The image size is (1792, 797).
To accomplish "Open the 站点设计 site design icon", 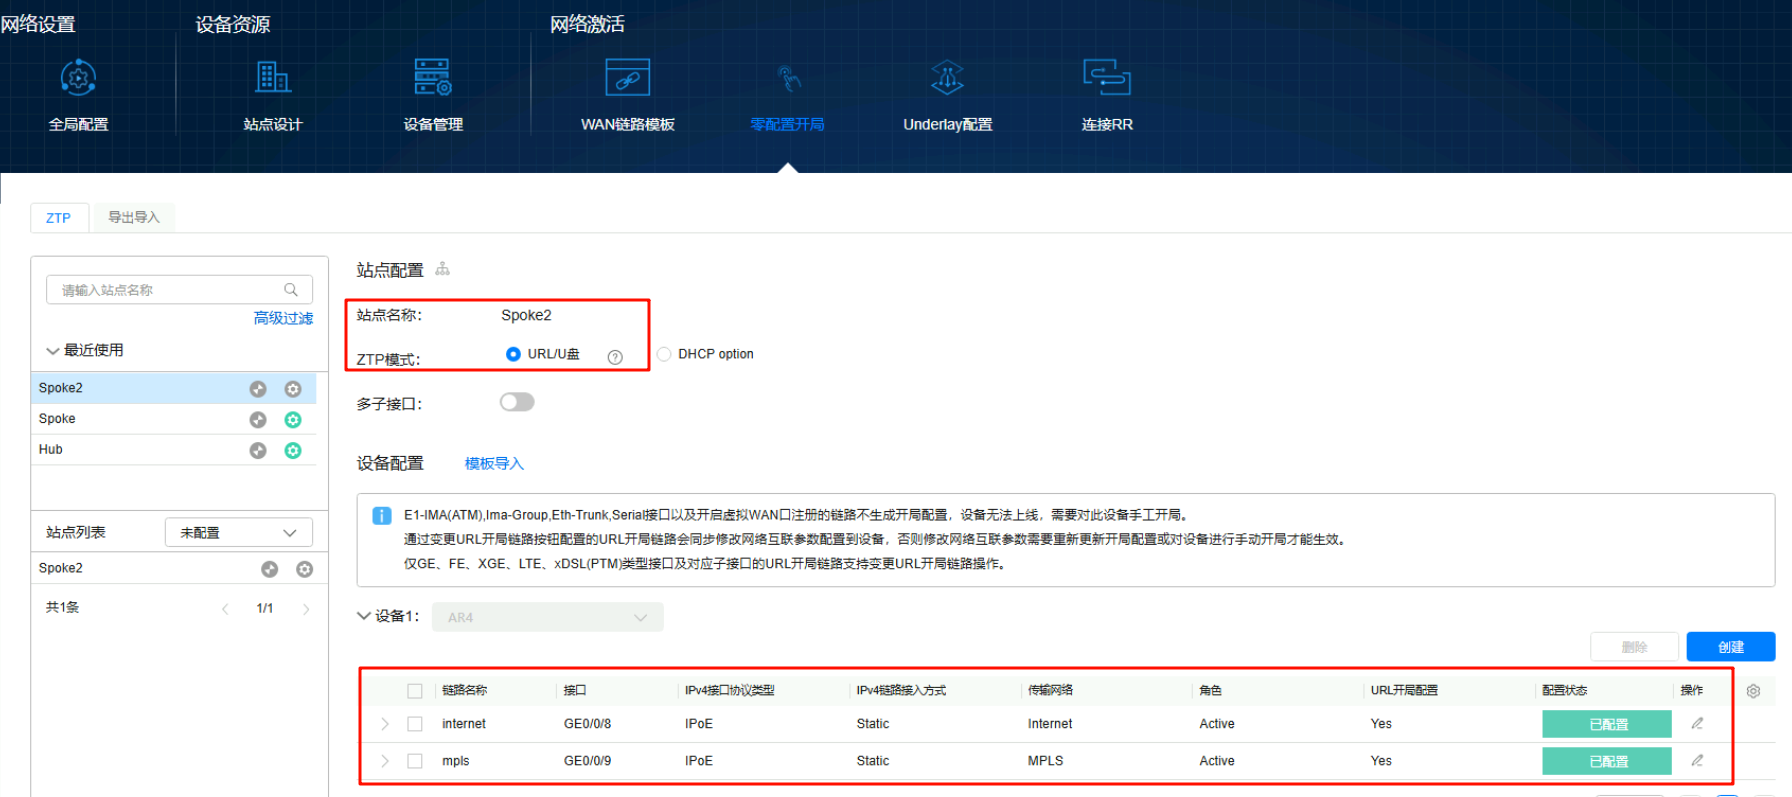I will (272, 78).
